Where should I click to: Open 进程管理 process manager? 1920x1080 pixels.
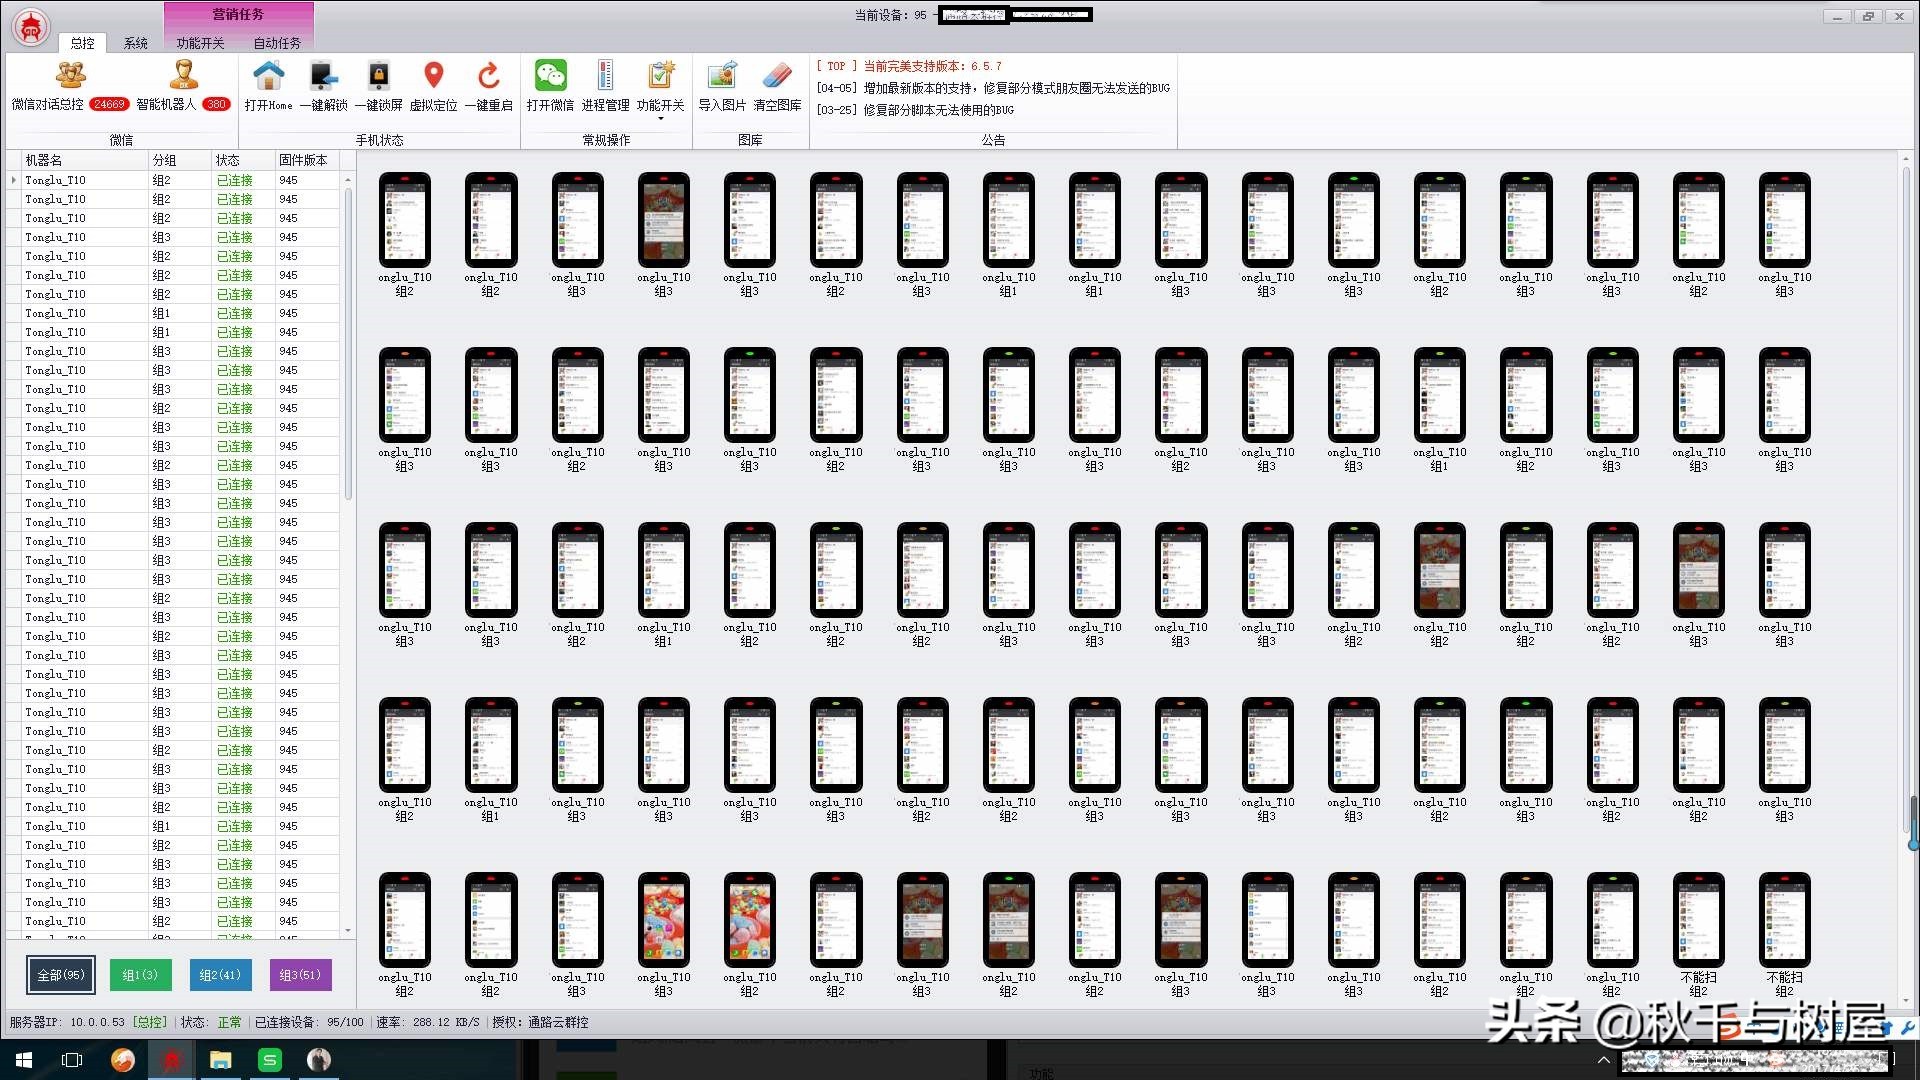[x=605, y=86]
